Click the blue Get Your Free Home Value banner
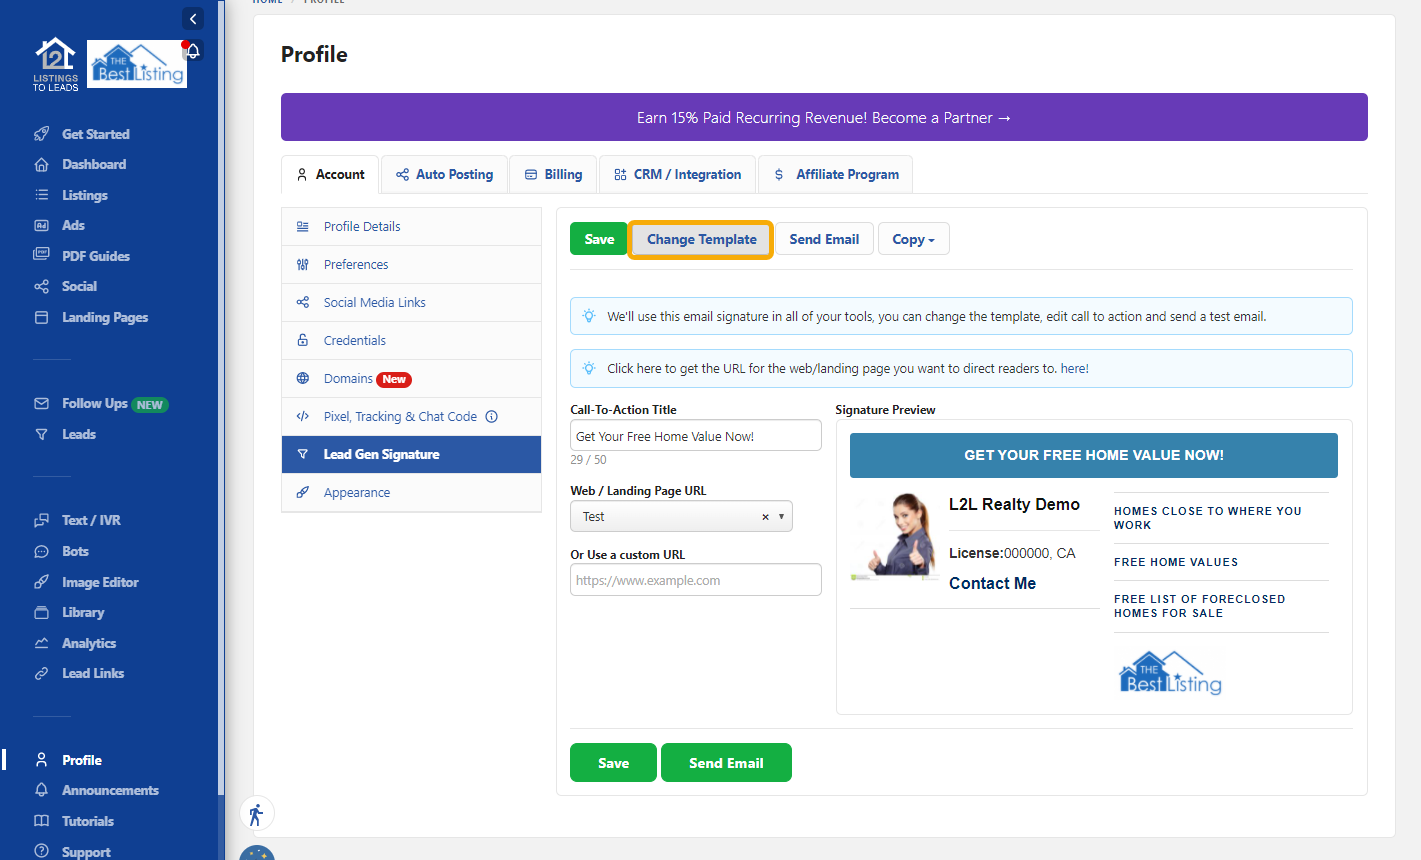The width and height of the screenshot is (1421, 860). click(x=1093, y=454)
